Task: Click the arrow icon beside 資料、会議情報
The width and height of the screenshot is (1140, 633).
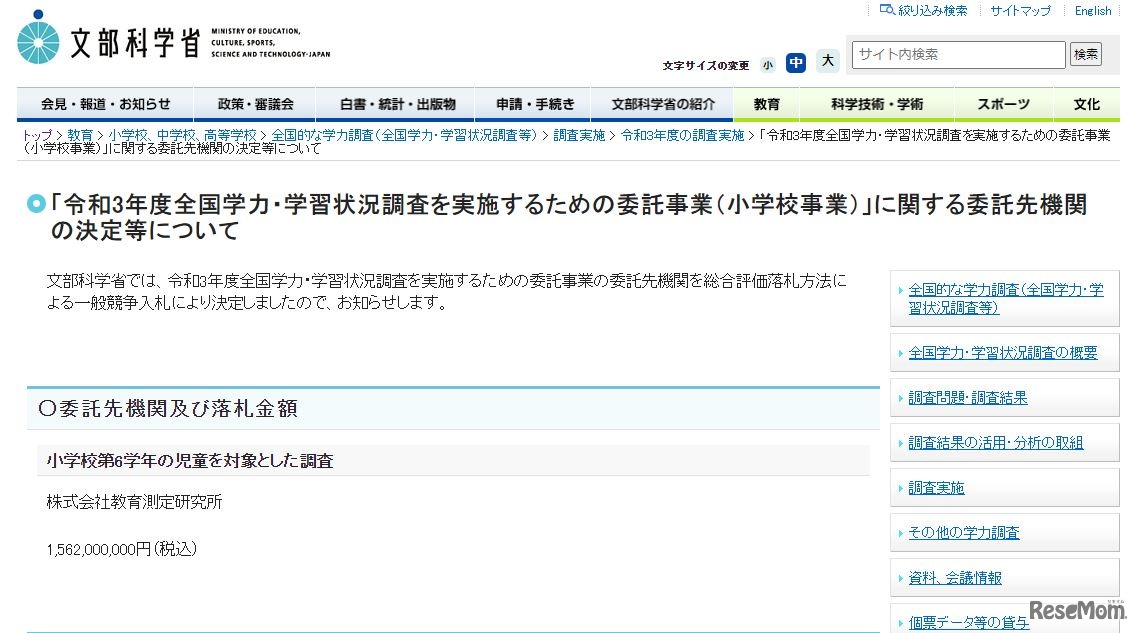Action: click(902, 577)
